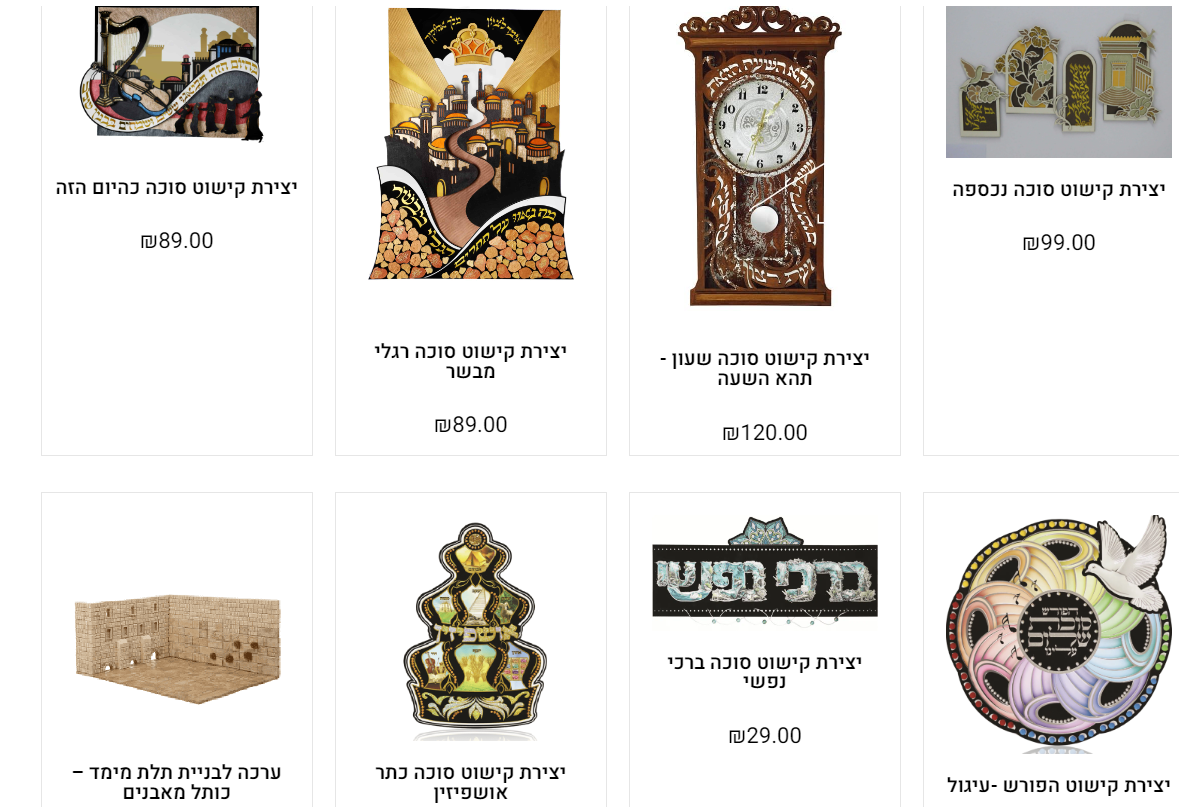Open product link יצירת קישוט סוכה כהיום הזה
Screen dimensions: 1179x807
click(x=177, y=187)
